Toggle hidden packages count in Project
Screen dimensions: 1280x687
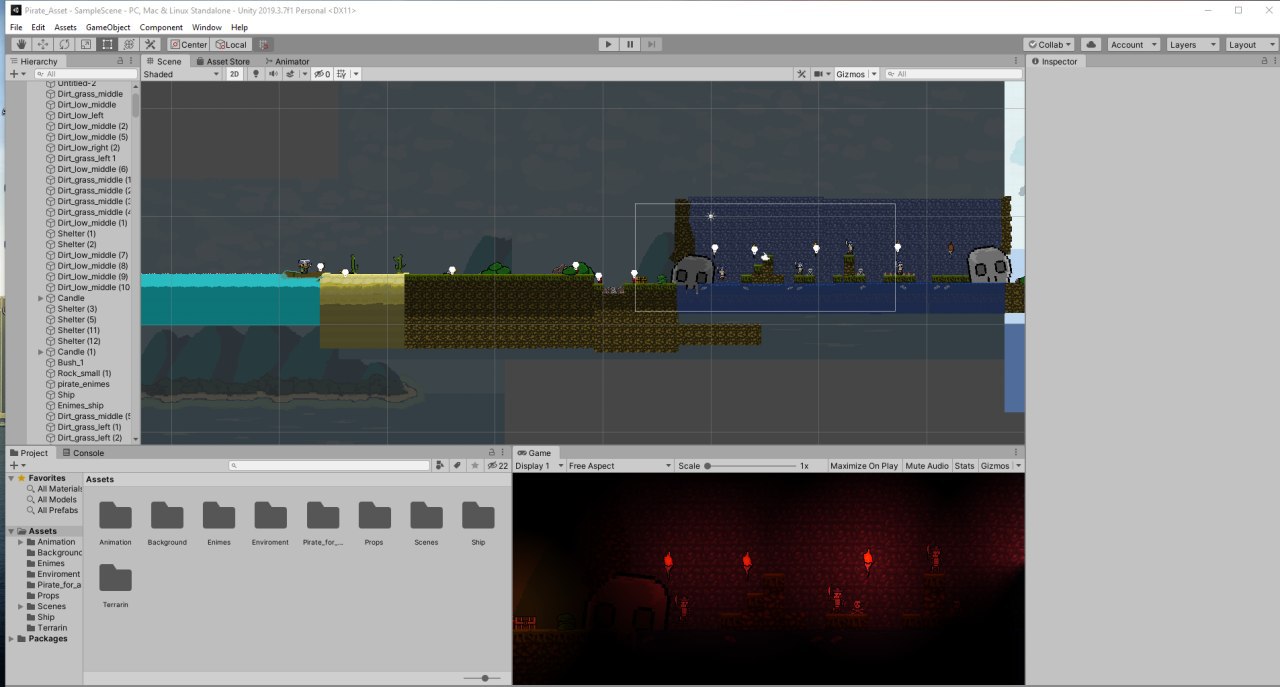click(x=497, y=466)
